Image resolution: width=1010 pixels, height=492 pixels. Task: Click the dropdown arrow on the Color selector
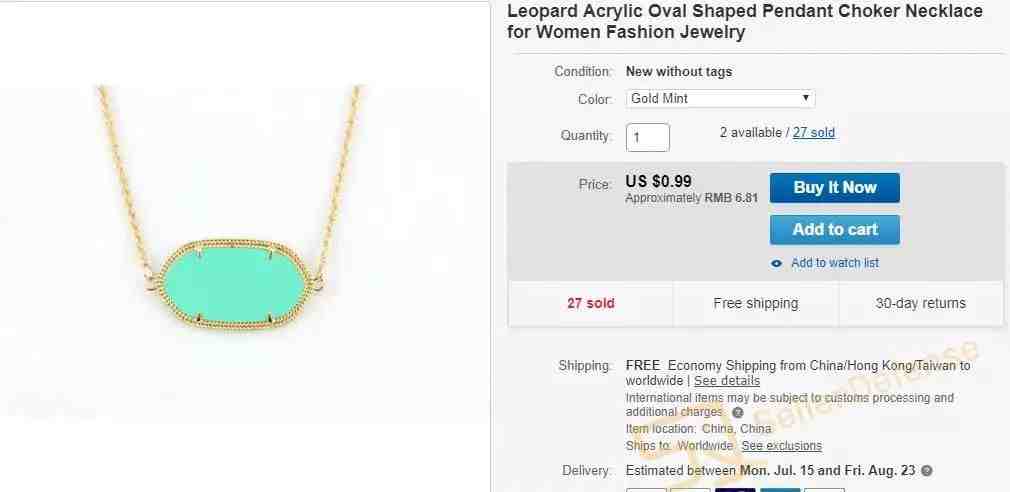coord(805,98)
